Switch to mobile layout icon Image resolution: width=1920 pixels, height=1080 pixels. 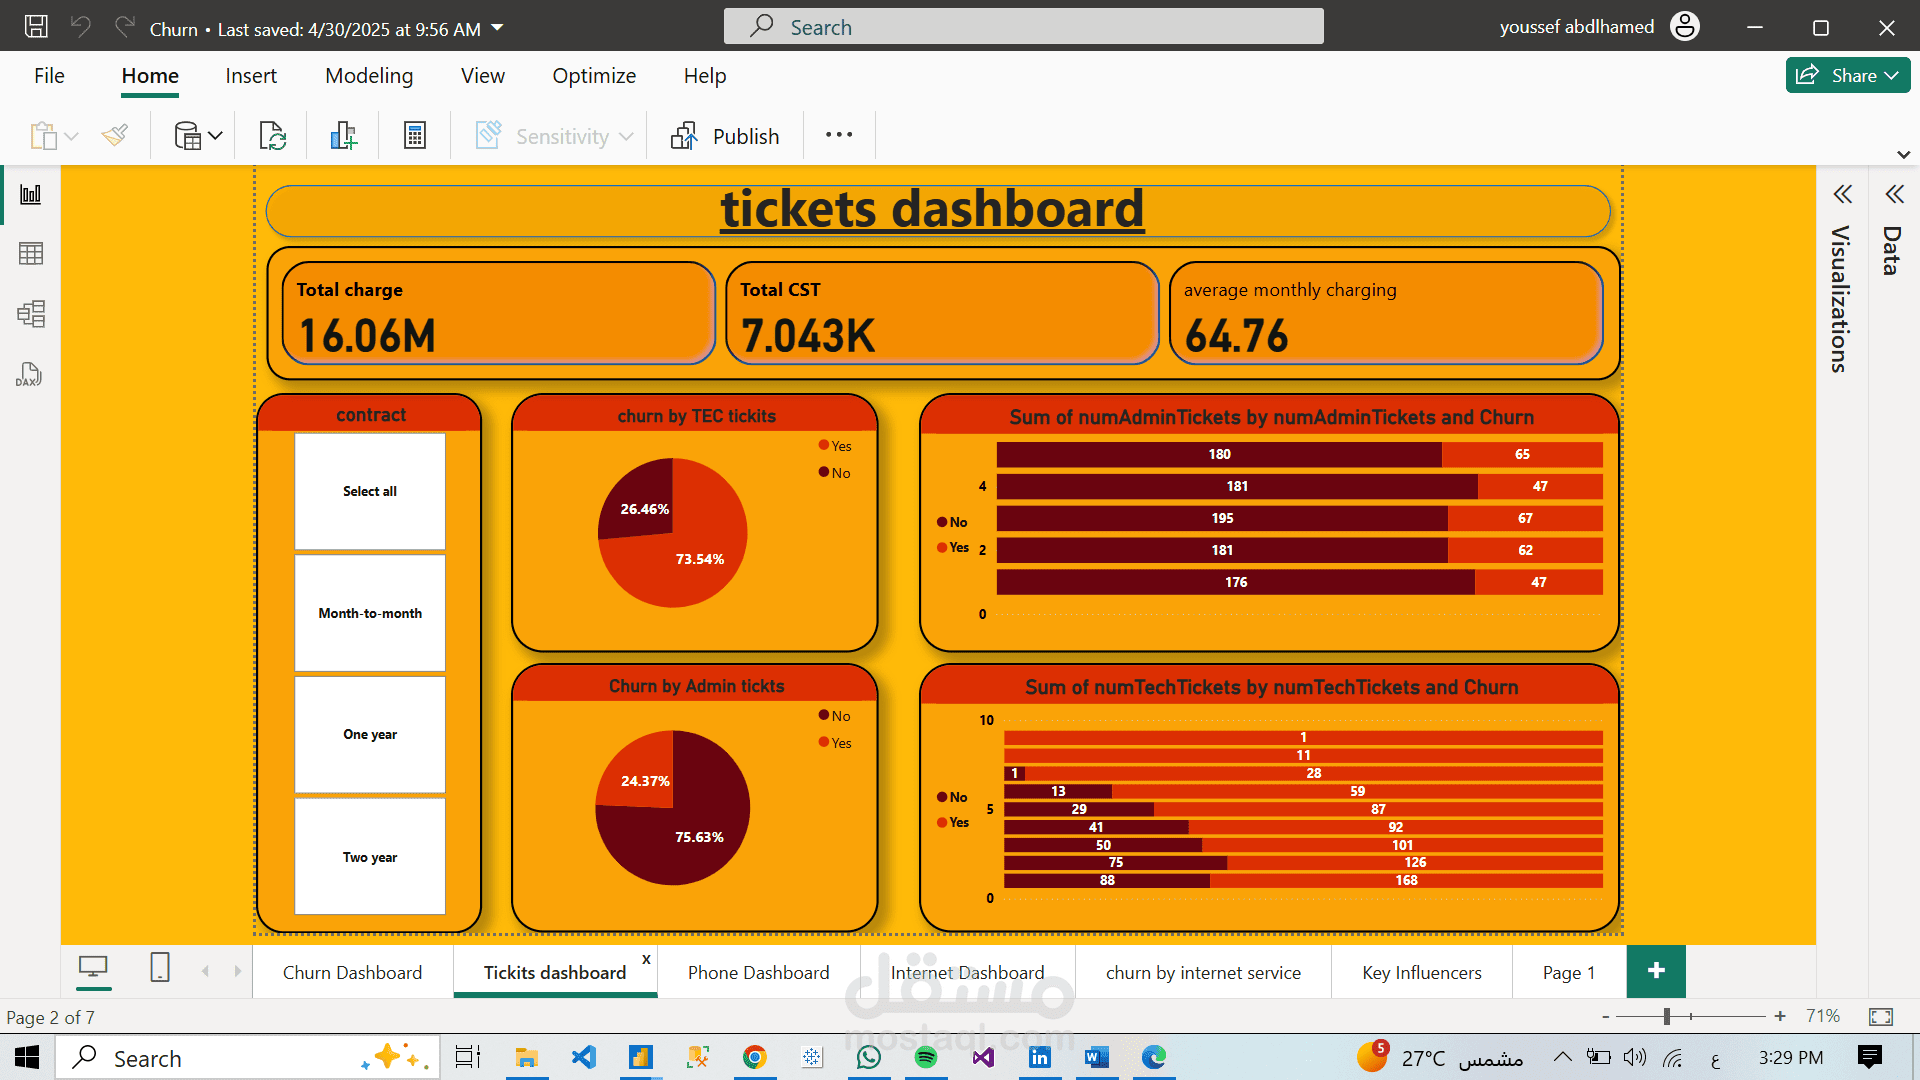click(x=159, y=968)
